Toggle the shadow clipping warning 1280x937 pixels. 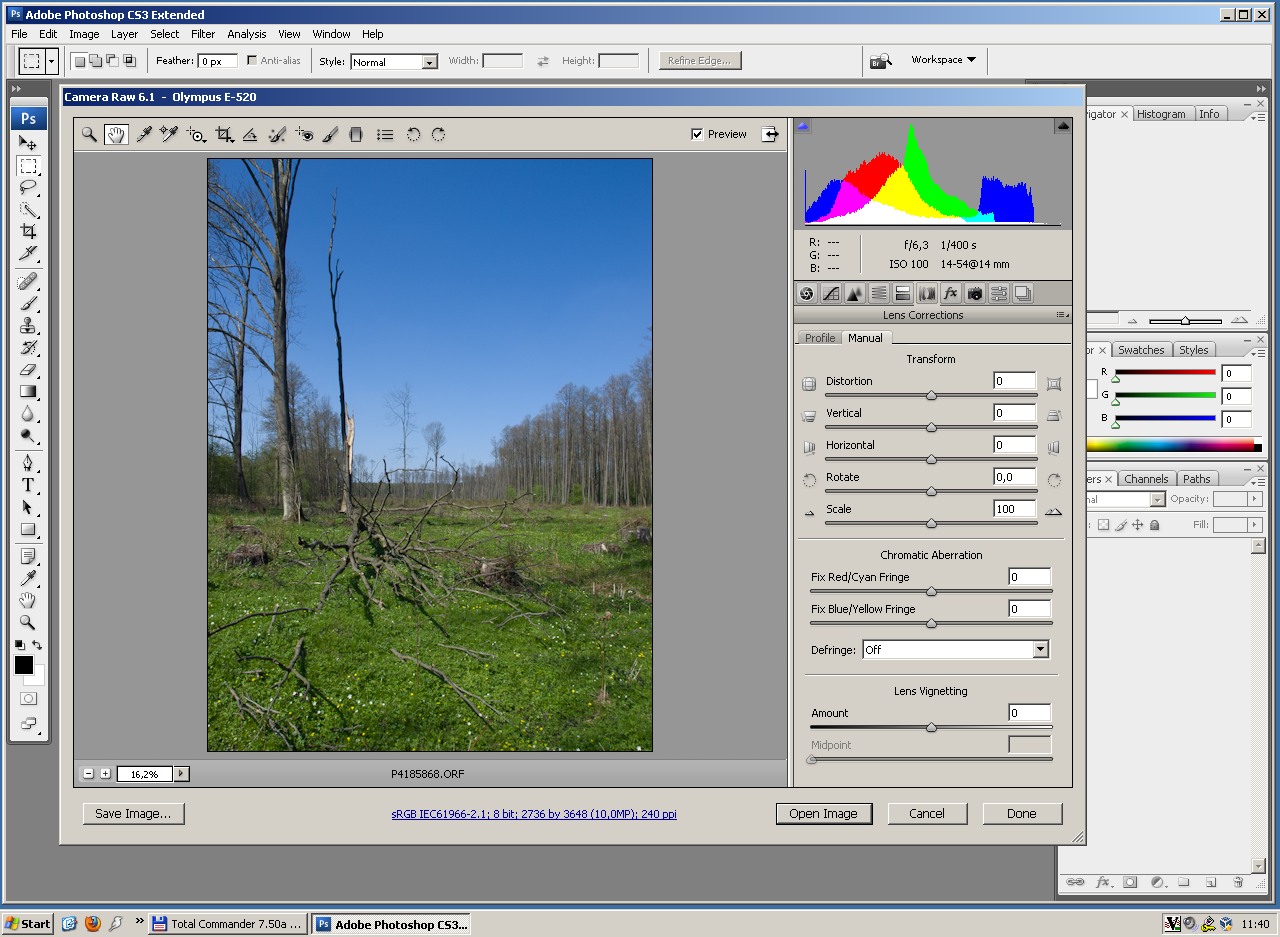coord(803,126)
